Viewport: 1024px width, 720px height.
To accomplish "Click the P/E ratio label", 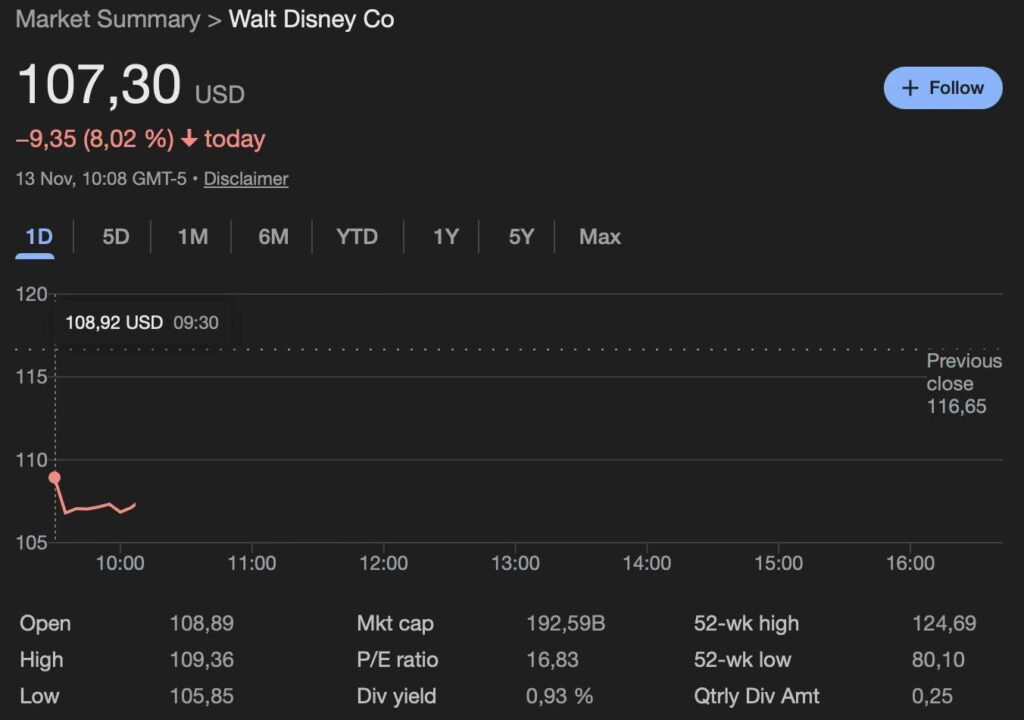I will click(x=397, y=660).
